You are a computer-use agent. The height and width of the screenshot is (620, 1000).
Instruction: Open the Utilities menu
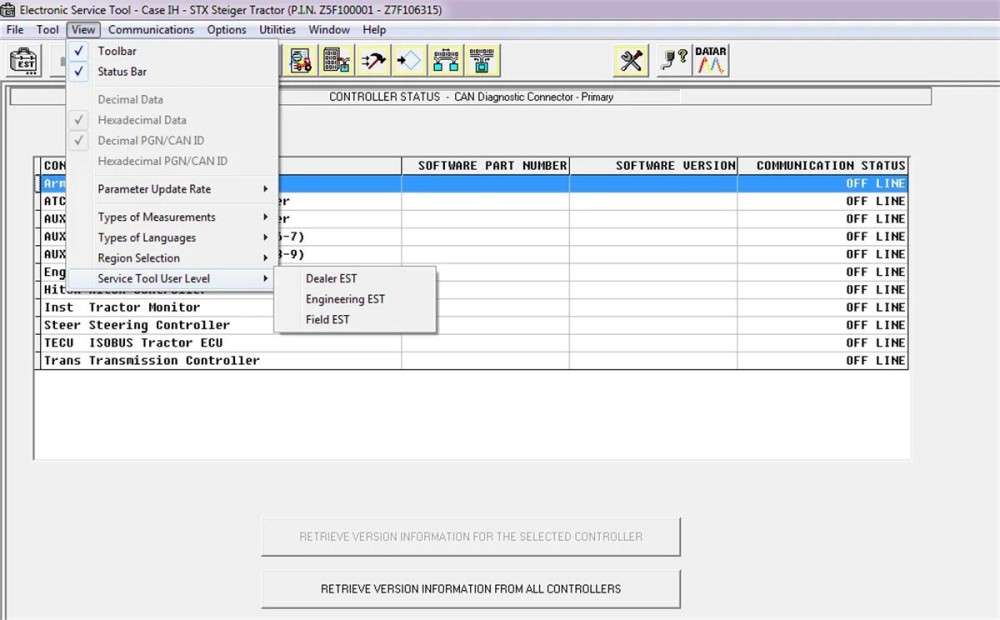click(277, 30)
